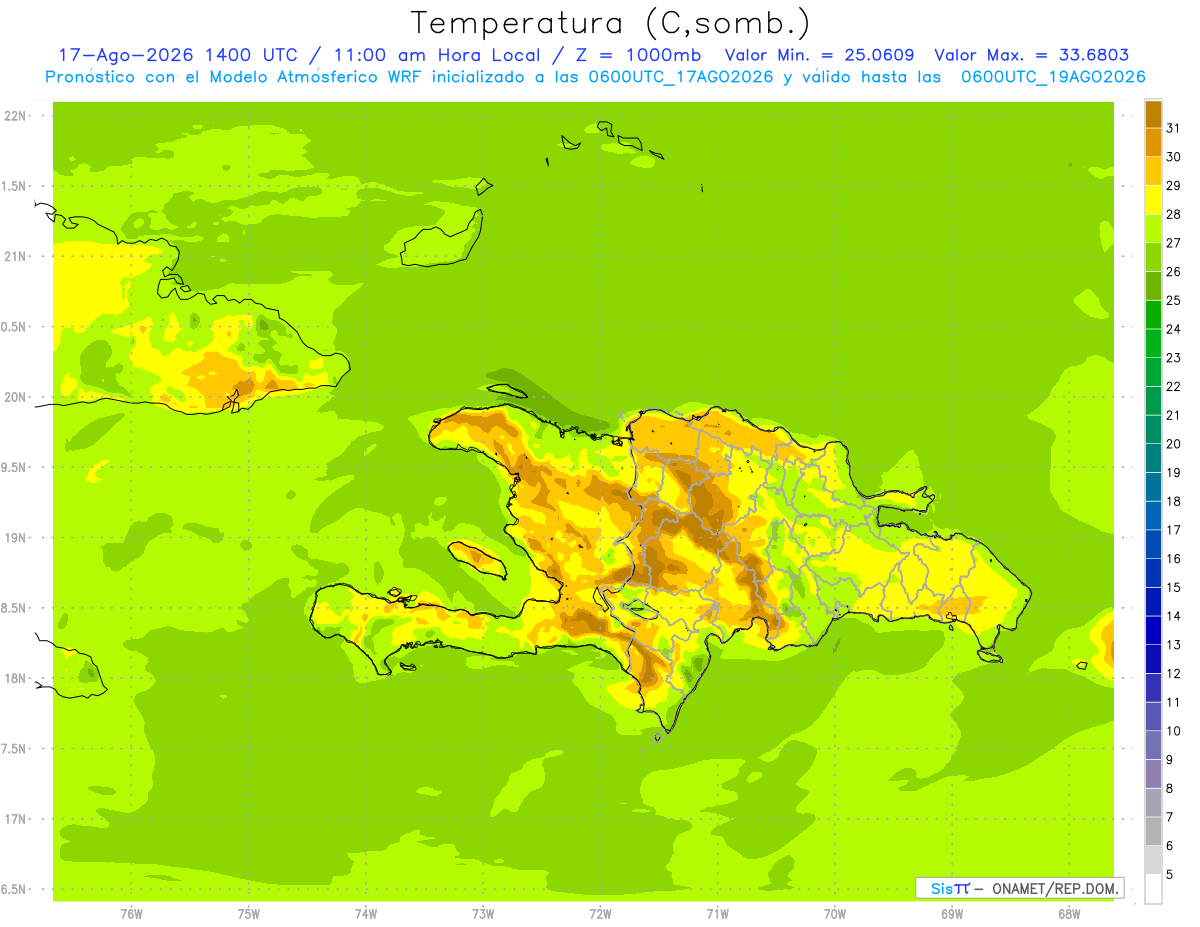Click the "18N" latitude label
The height and width of the screenshot is (927, 1200).
point(16,678)
